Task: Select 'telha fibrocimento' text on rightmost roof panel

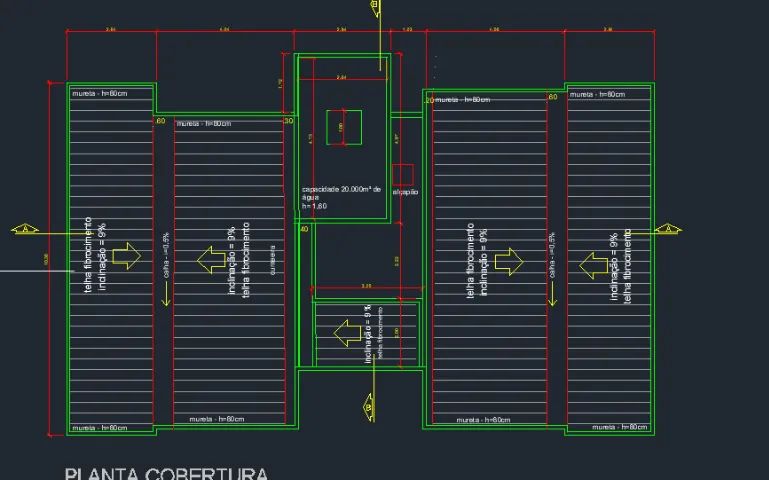Action: coord(627,266)
